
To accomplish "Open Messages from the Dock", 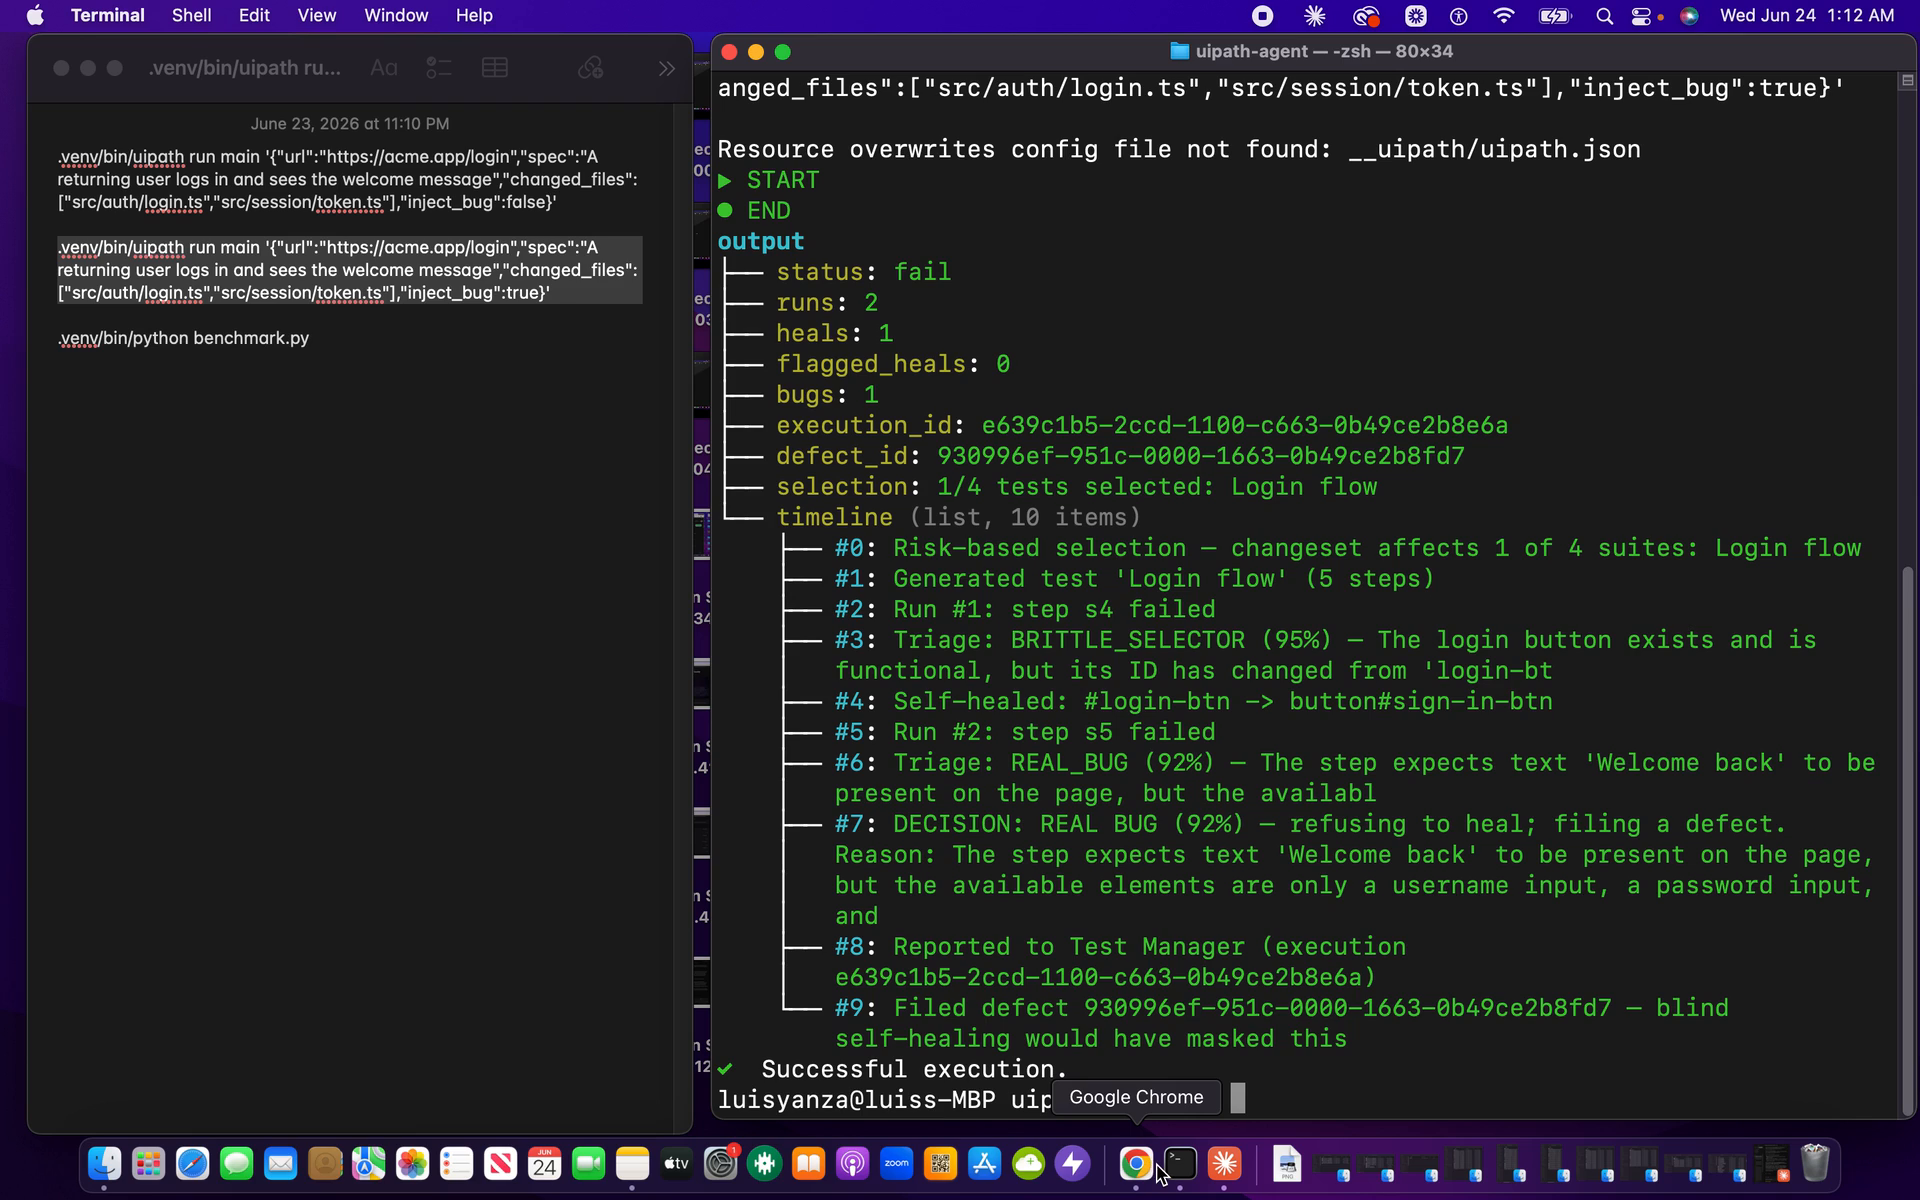I will pyautogui.click(x=236, y=1163).
